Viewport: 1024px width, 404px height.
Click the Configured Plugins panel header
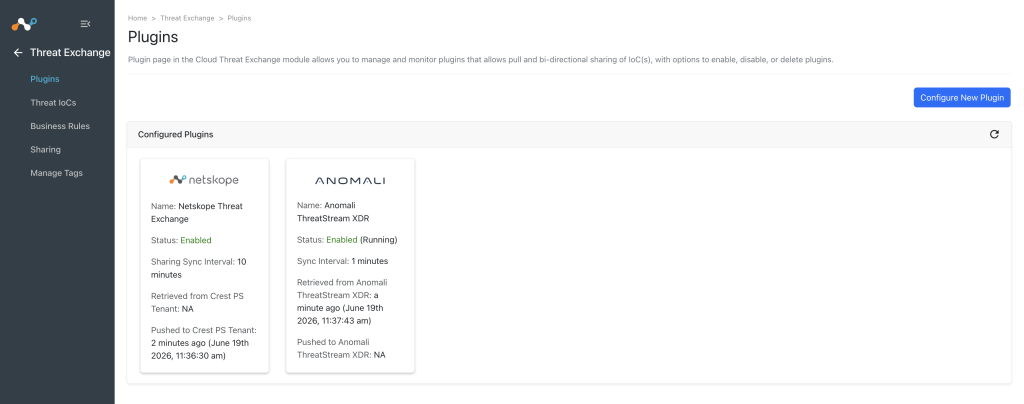(569, 134)
